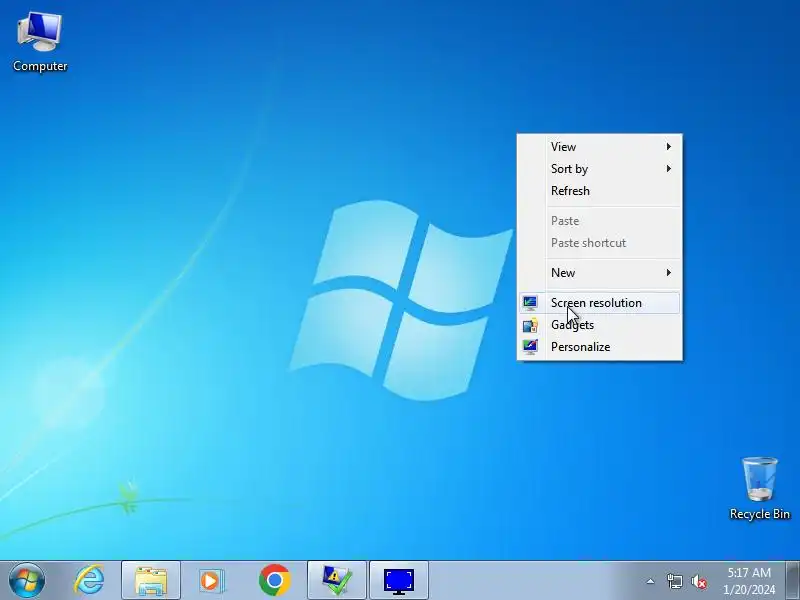Select the Recycle Bin desktop icon
The width and height of the screenshot is (800, 600).
pos(759,488)
